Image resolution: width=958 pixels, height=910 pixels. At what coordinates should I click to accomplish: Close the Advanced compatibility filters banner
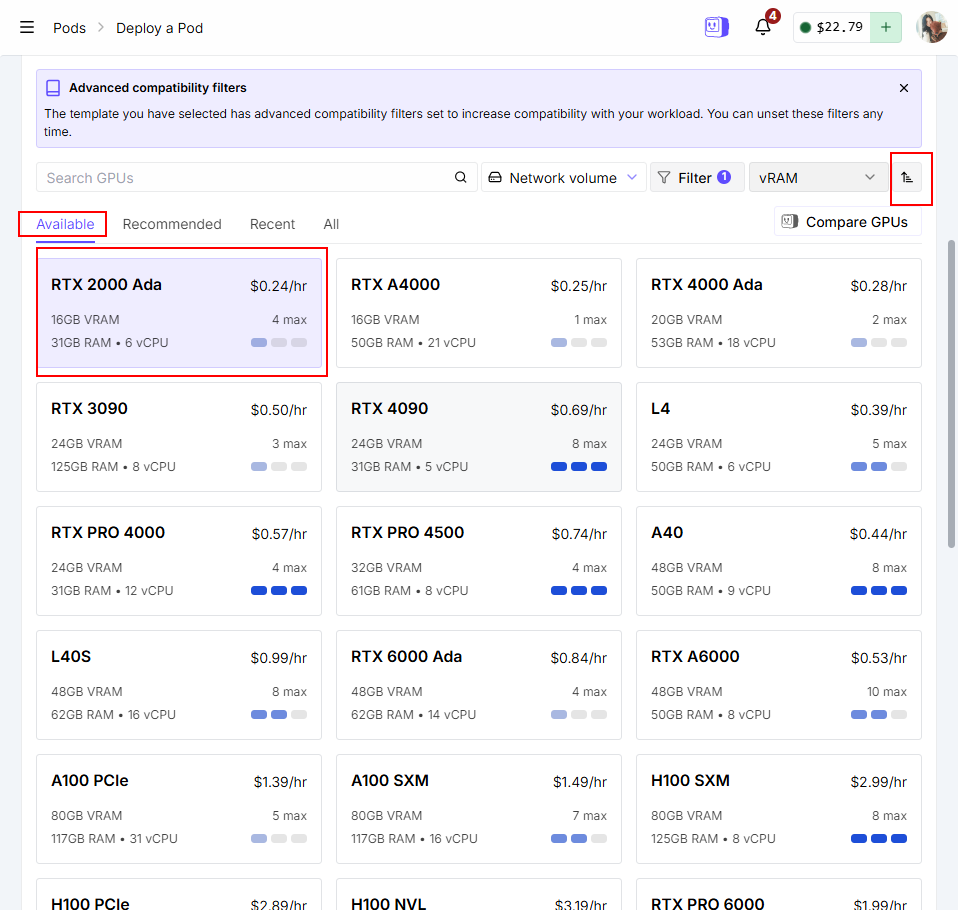click(904, 88)
